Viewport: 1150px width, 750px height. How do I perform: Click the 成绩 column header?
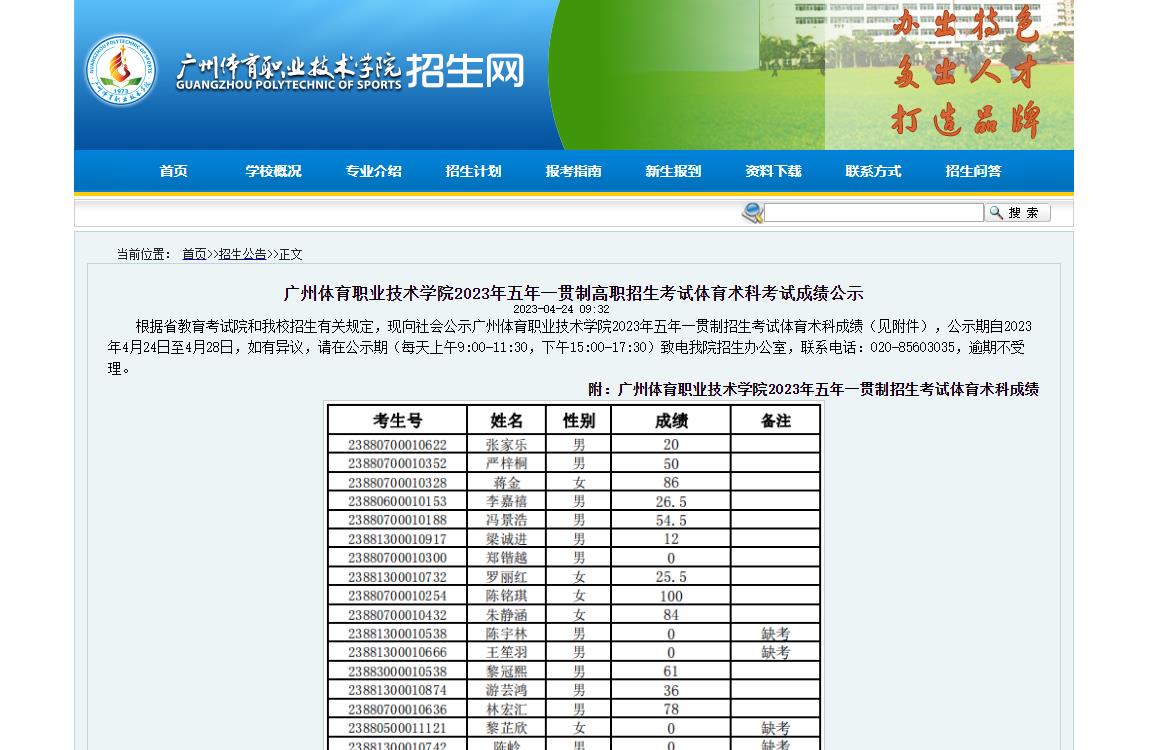tap(671, 420)
